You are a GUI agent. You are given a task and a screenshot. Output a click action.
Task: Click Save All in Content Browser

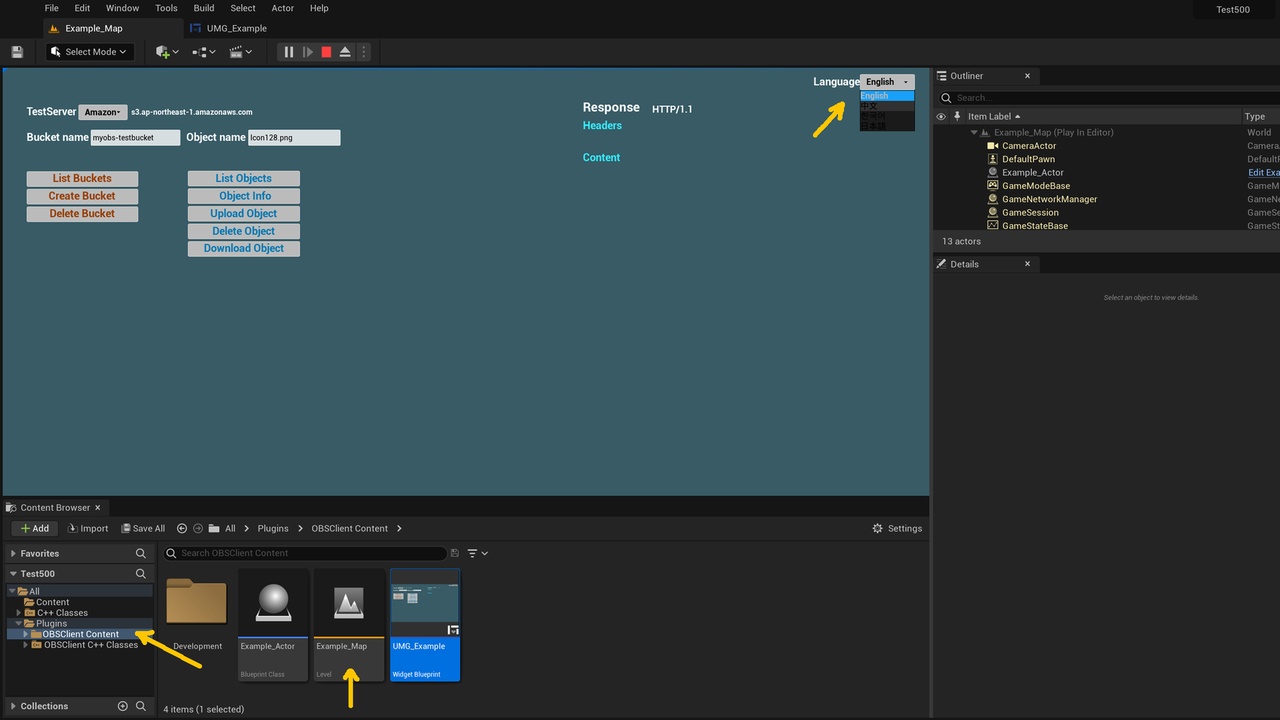(143, 528)
